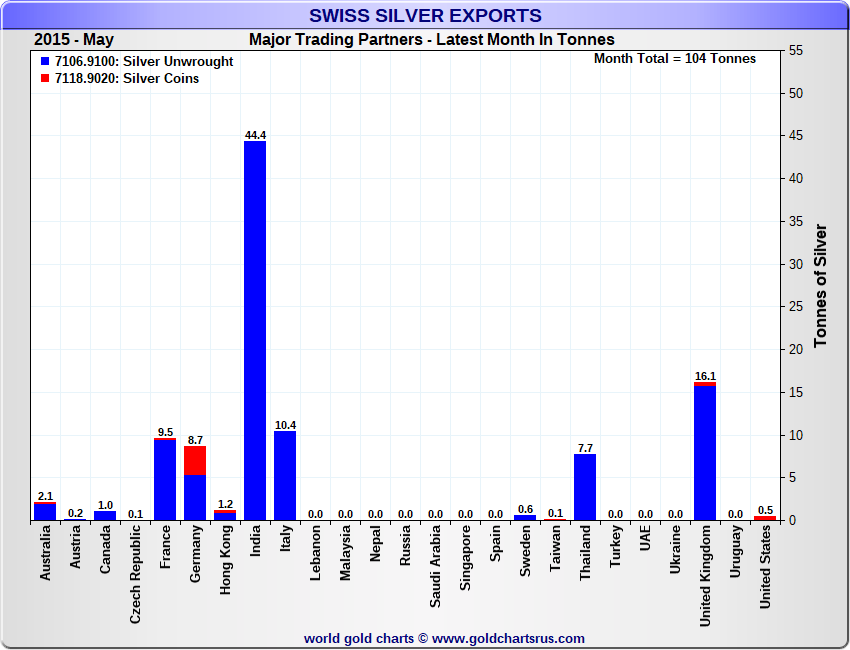The height and width of the screenshot is (650, 850).
Task: Select the 2015 - May date label
Action: (74, 40)
